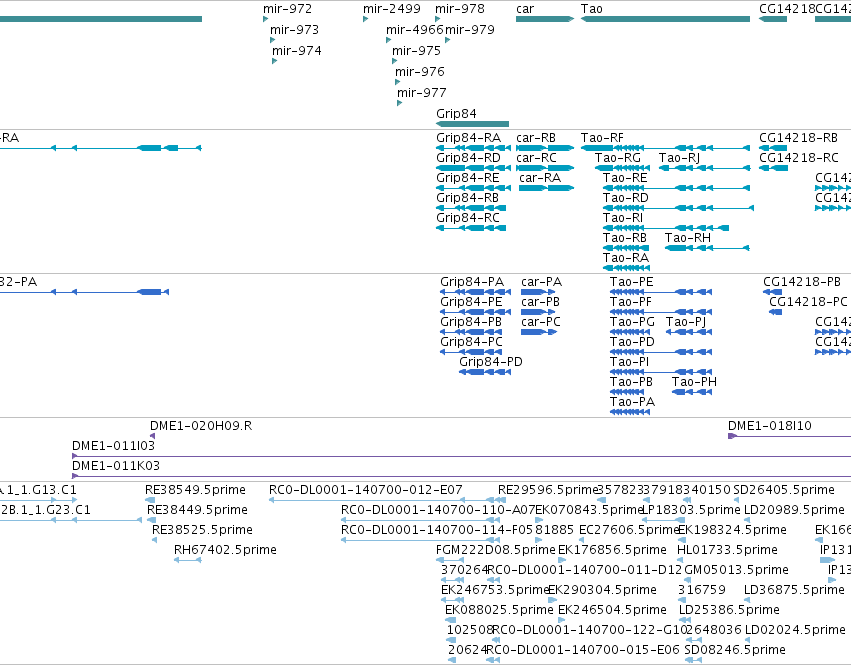
Task: Click the Grip84-RE transcript label
Action: [x=468, y=178]
